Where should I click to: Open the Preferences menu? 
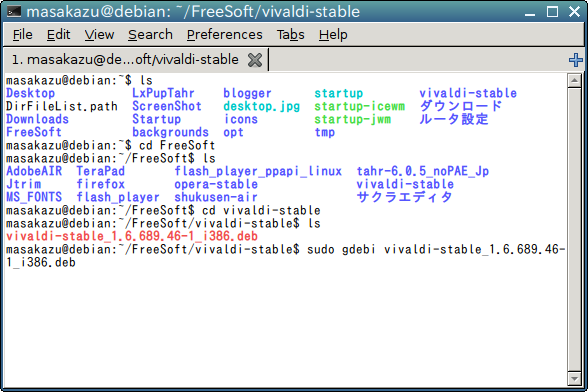click(224, 35)
